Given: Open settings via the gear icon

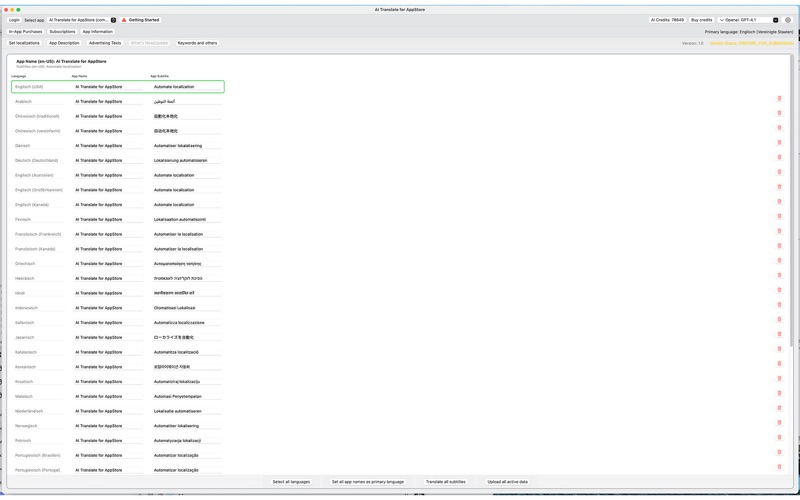Looking at the screenshot, I should [788, 20].
